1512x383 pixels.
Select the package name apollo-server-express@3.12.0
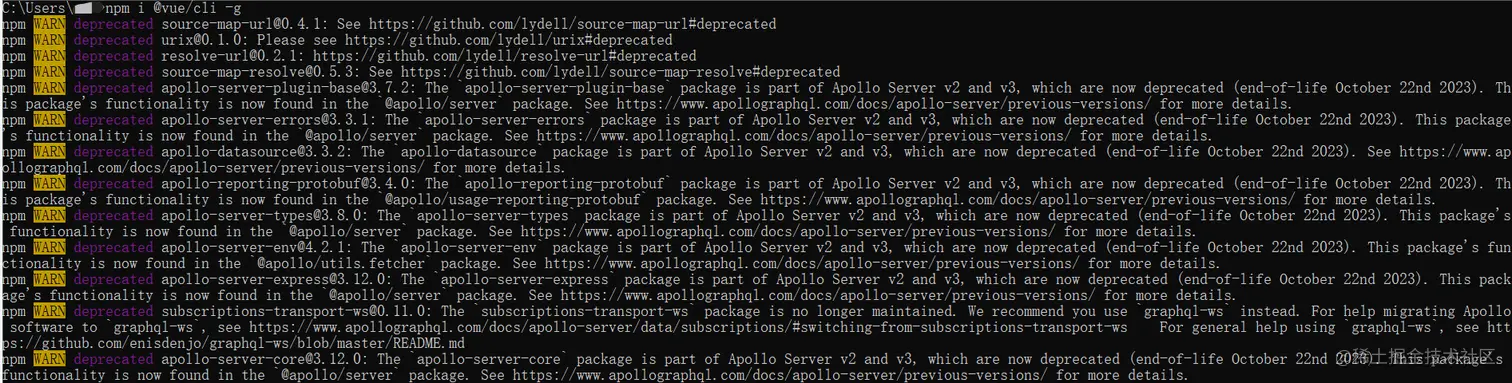click(276, 279)
